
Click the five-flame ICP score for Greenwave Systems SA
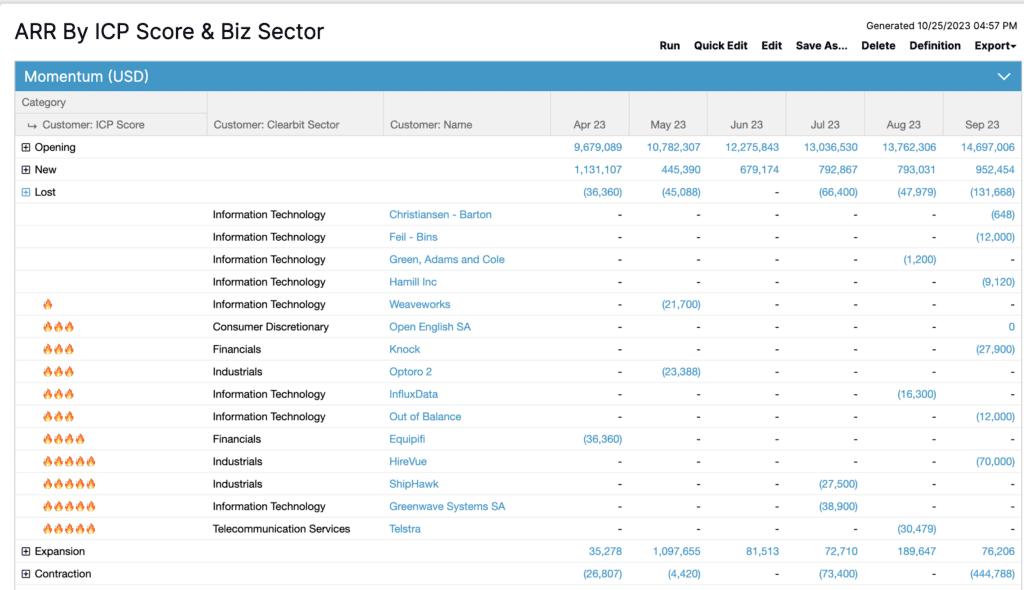69,506
